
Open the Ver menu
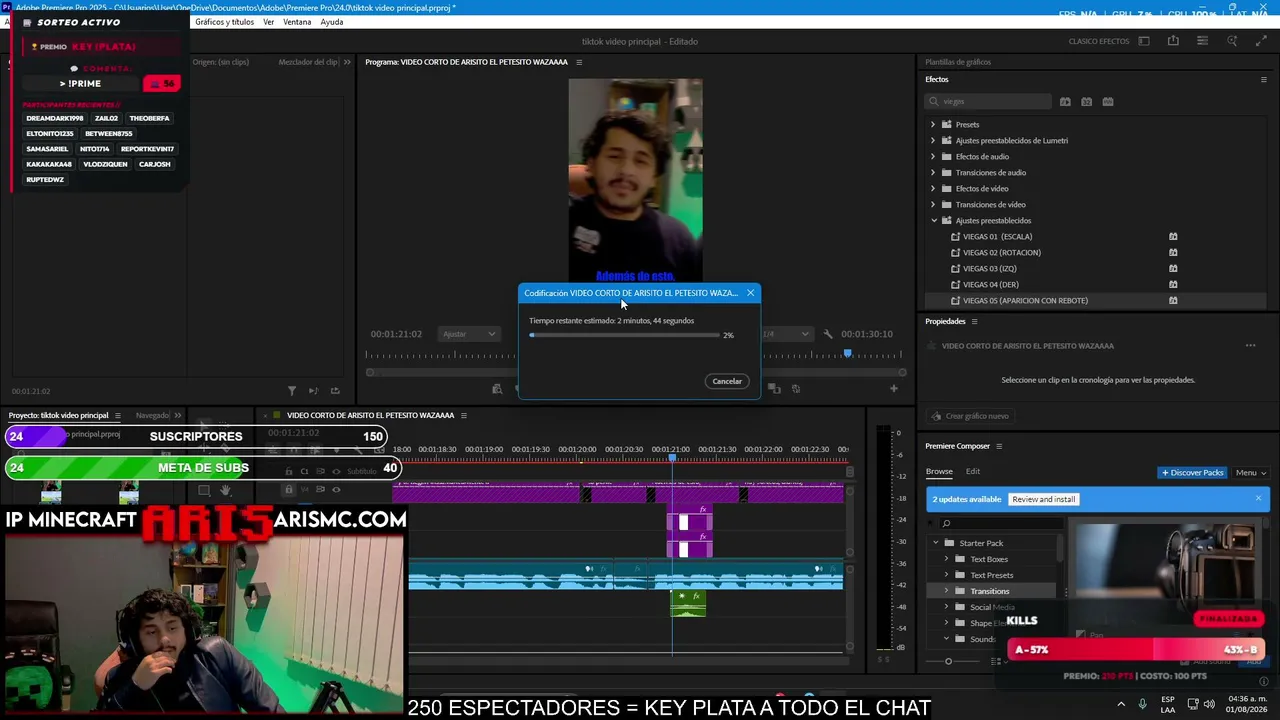click(x=269, y=22)
